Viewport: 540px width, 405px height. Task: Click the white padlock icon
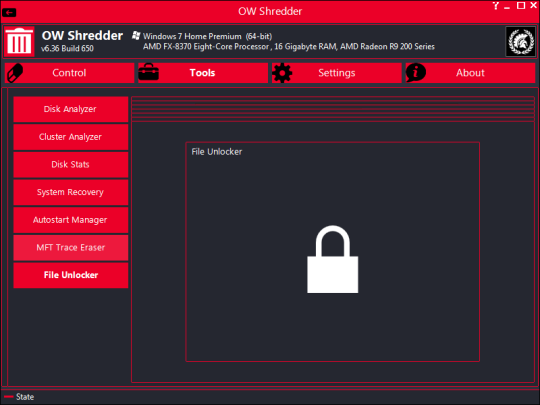click(x=333, y=259)
